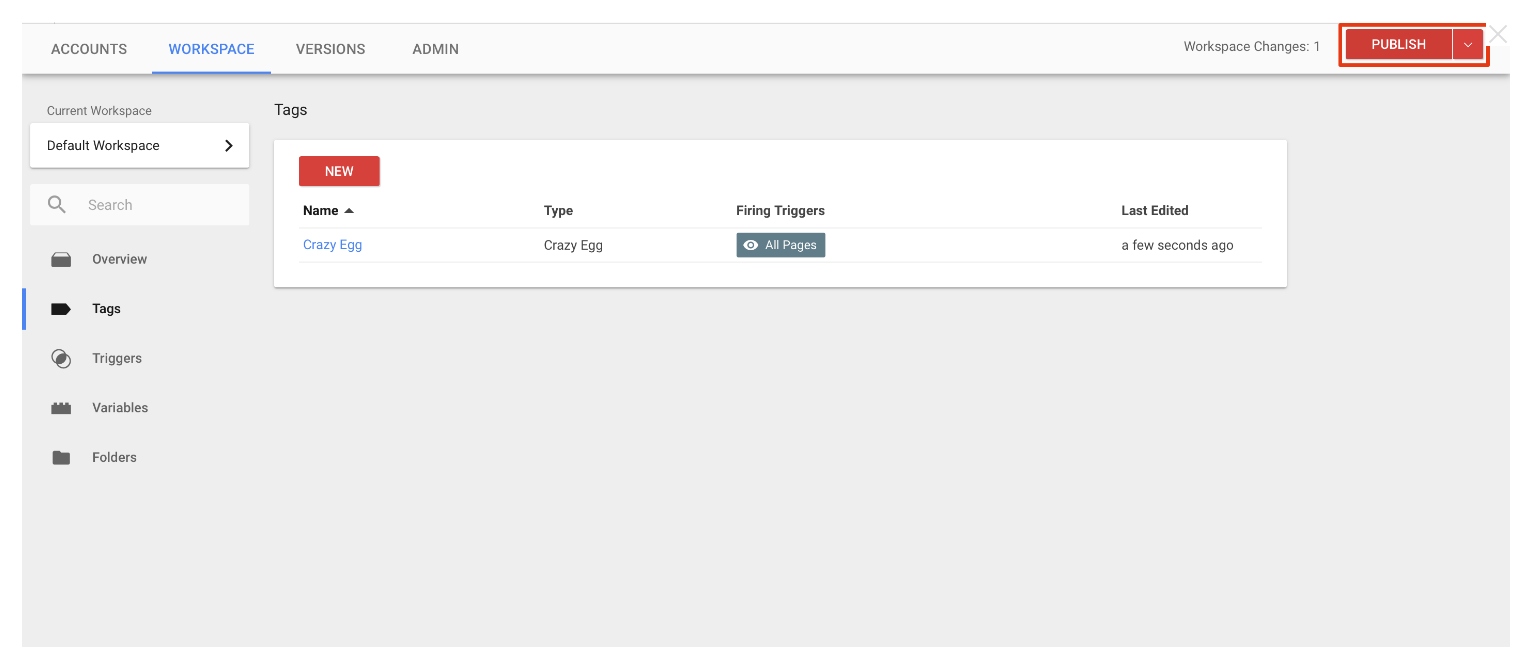Go to Overview in sidebar
This screenshot has width=1517, height=647.
click(120, 260)
